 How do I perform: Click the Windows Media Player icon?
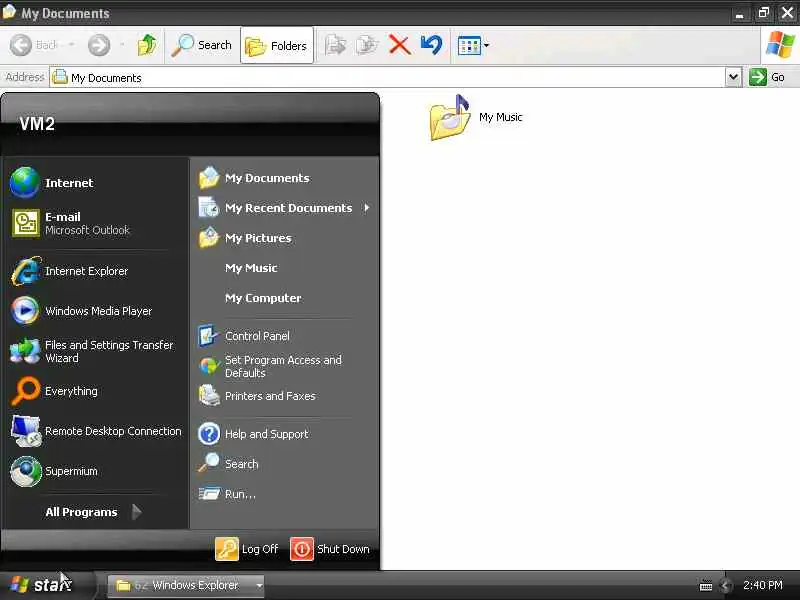(25, 311)
